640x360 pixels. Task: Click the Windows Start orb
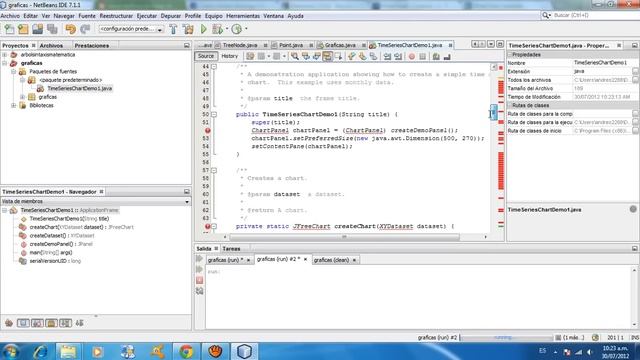point(11,351)
